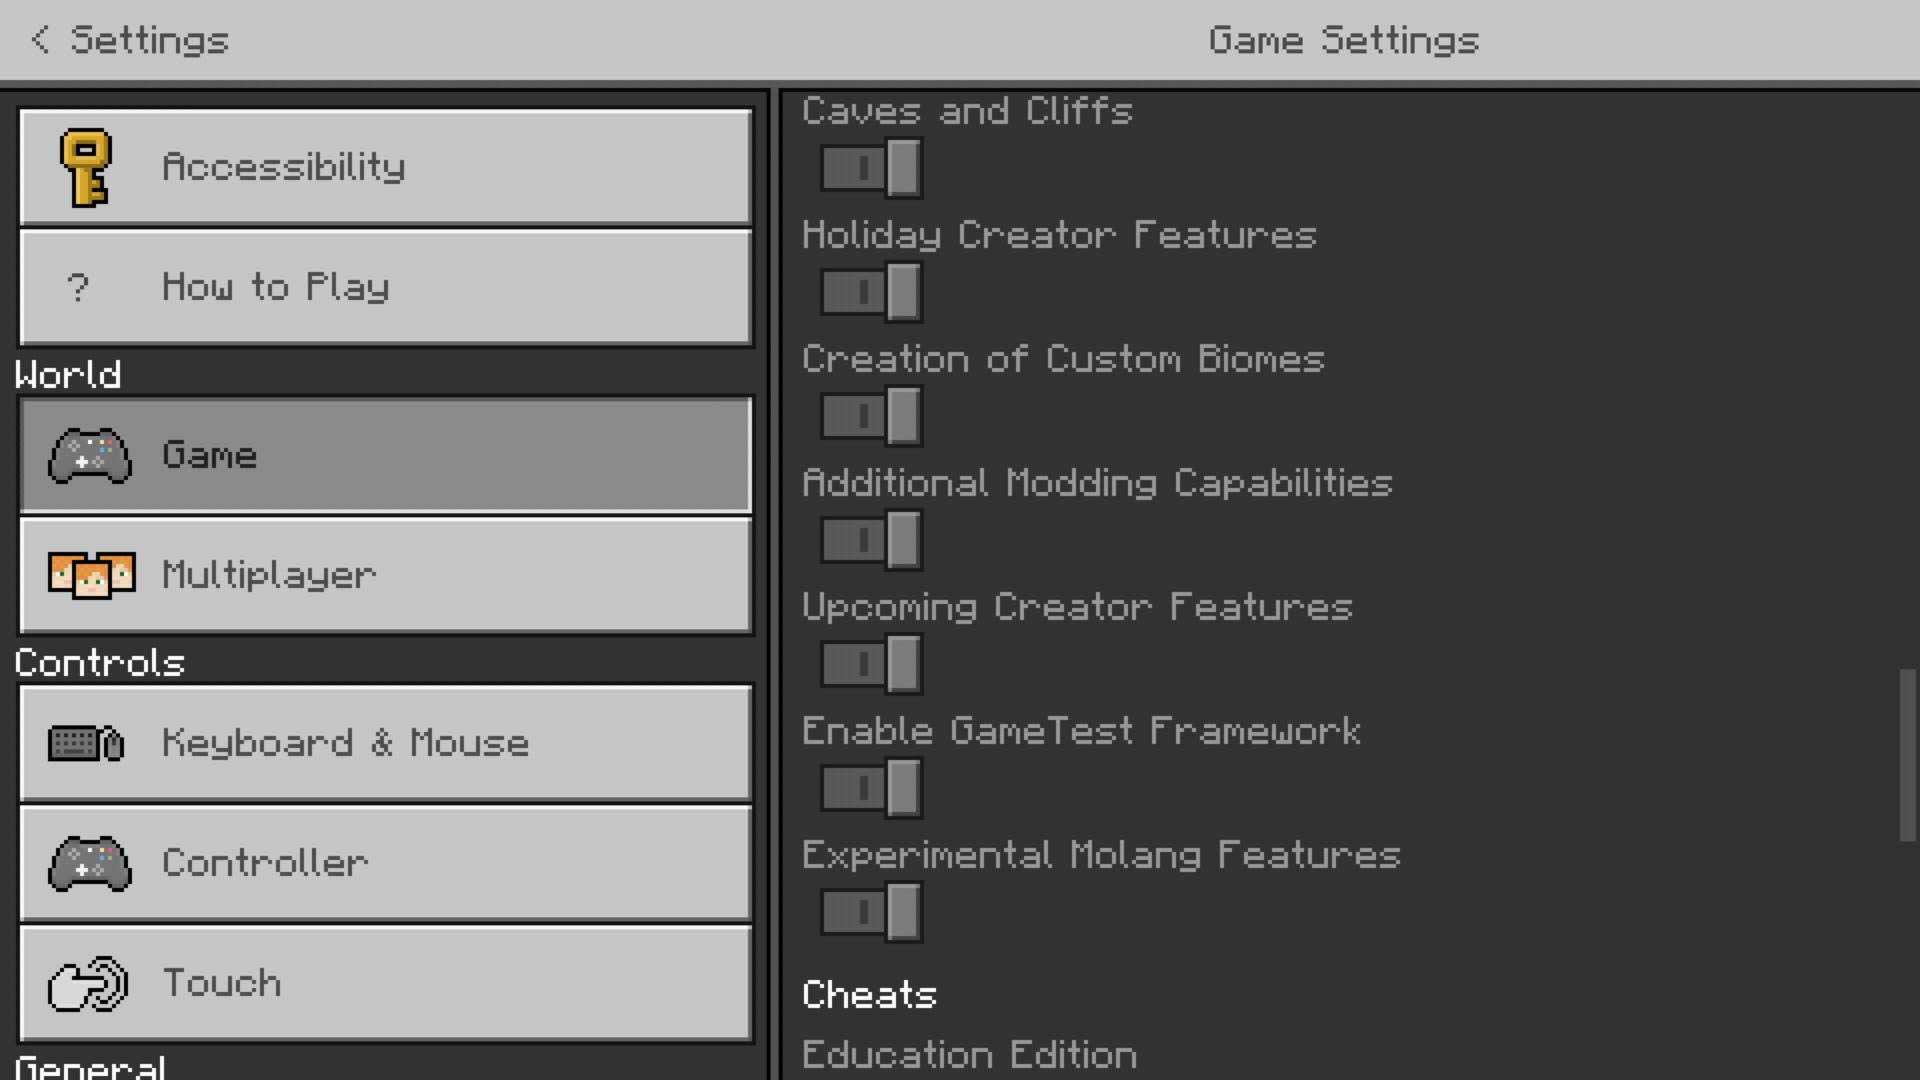The image size is (1920, 1080).
Task: Click the three faces Multiplayer icon
Action: (x=91, y=575)
